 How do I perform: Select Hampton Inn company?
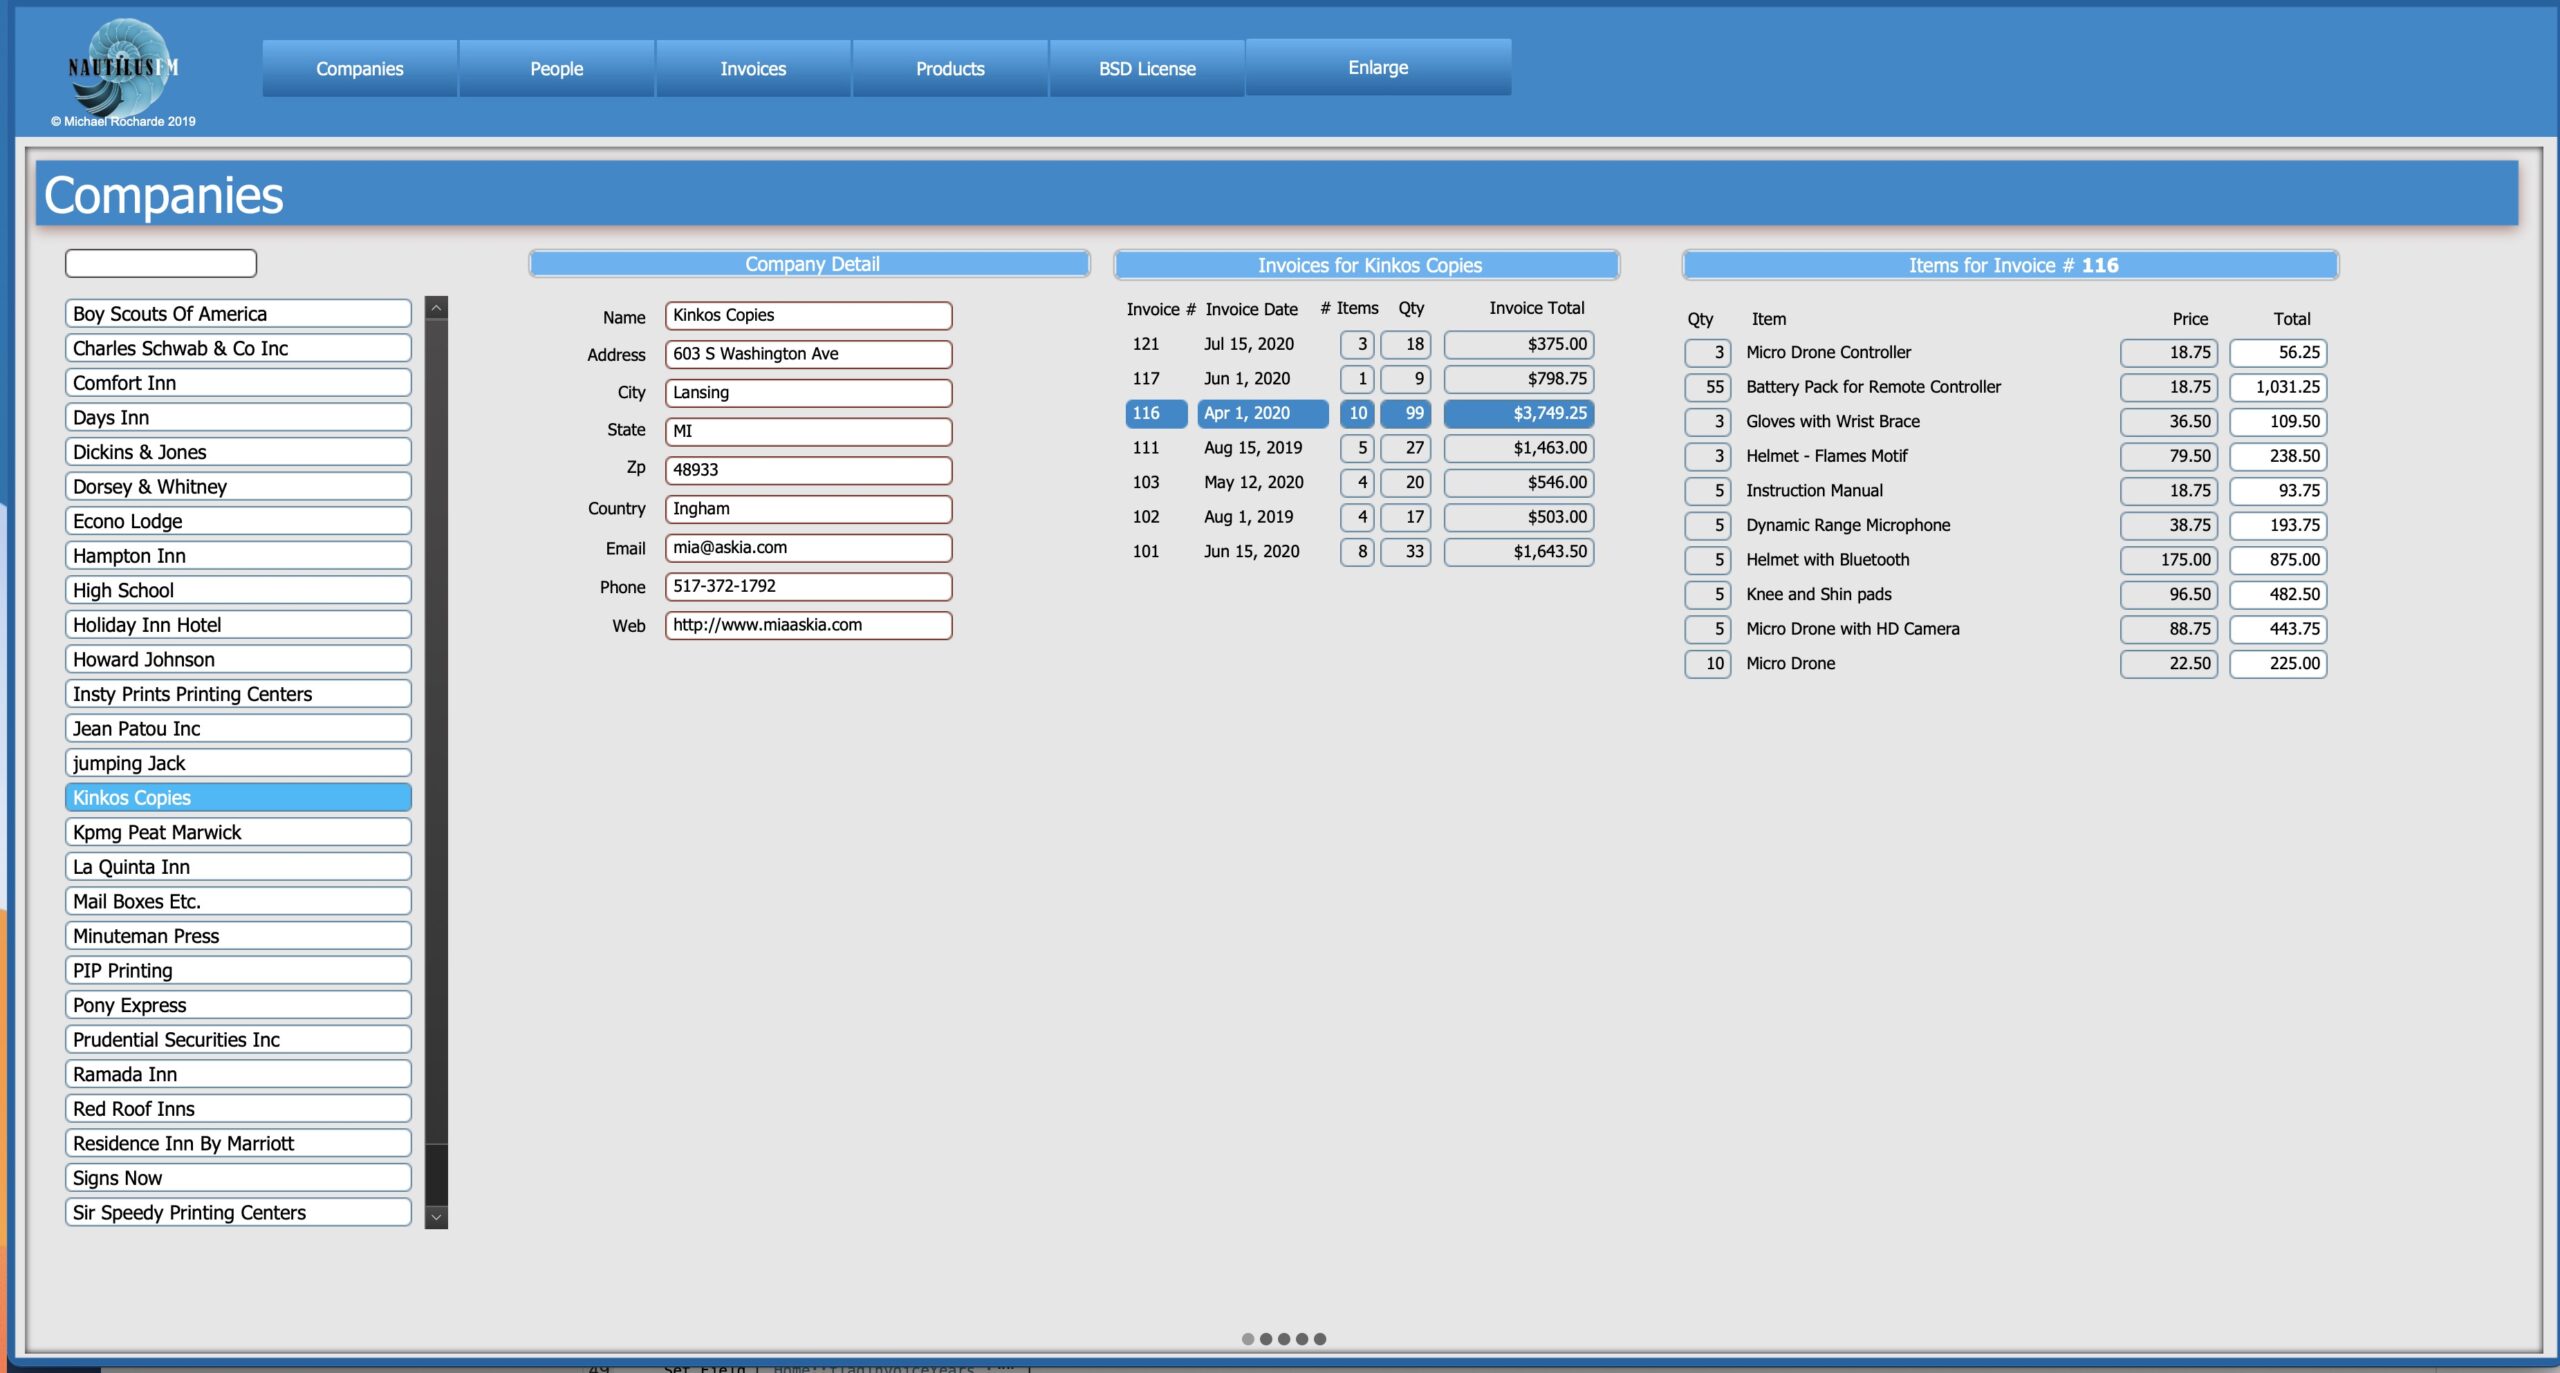coord(238,555)
